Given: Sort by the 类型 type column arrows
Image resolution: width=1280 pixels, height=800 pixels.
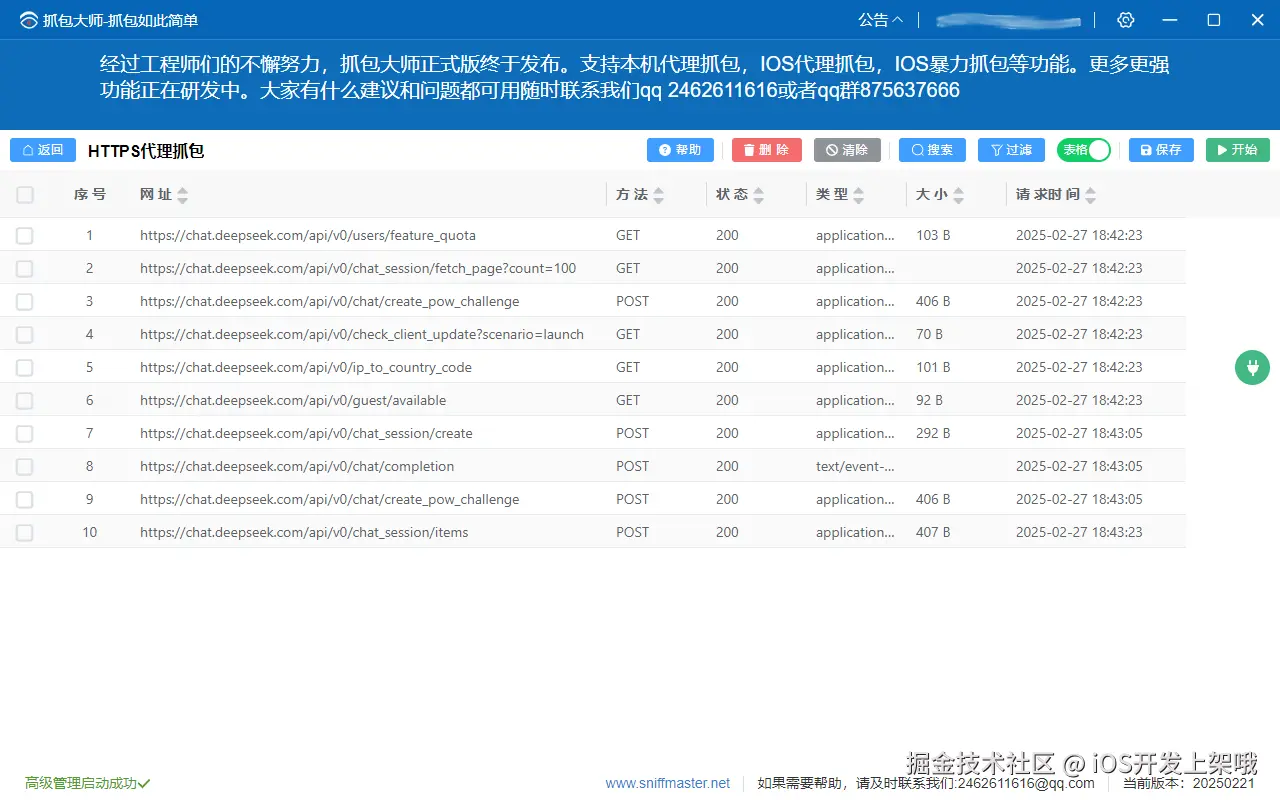Looking at the screenshot, I should [x=858, y=195].
